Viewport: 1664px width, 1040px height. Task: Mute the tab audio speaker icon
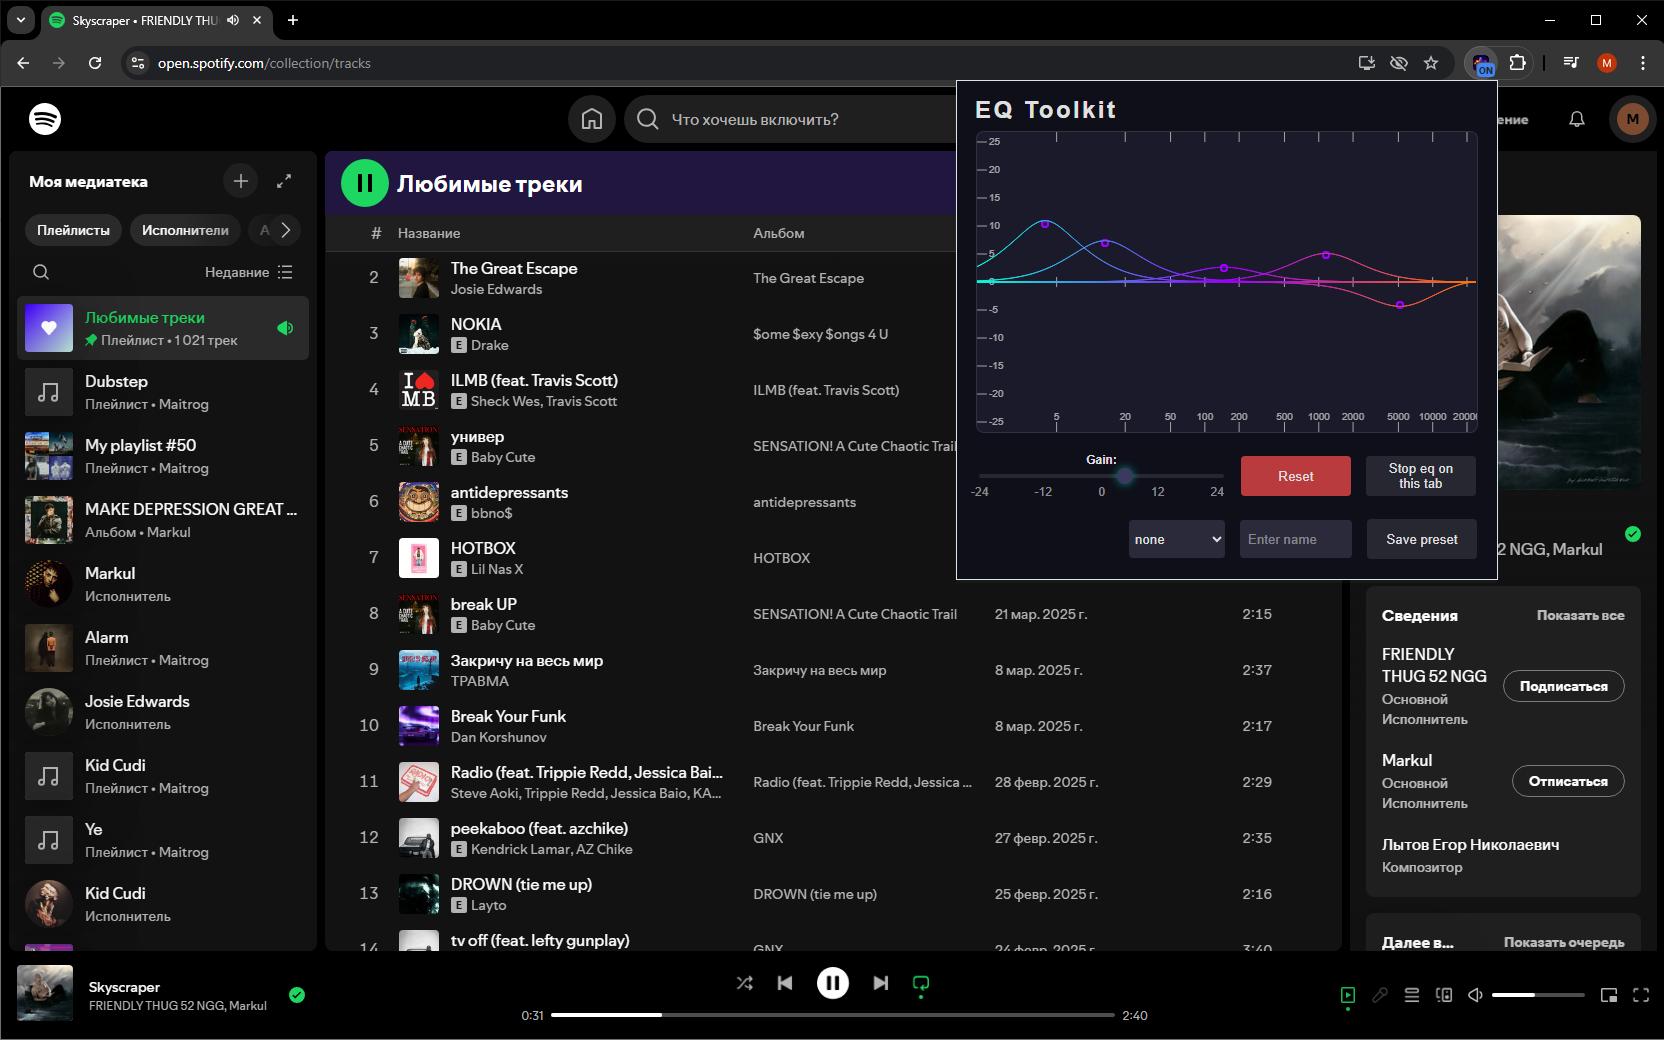coord(233,20)
